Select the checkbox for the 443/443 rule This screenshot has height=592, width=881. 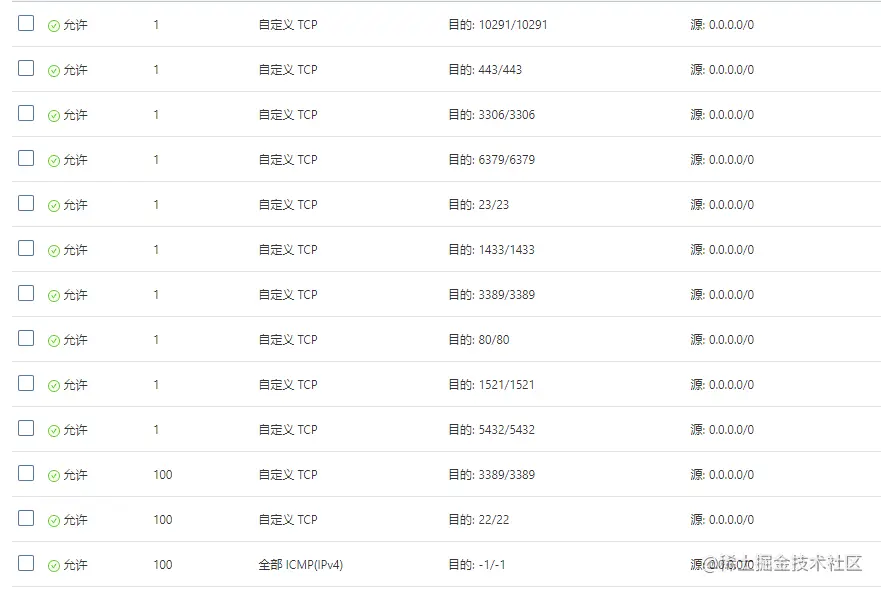click(x=26, y=69)
